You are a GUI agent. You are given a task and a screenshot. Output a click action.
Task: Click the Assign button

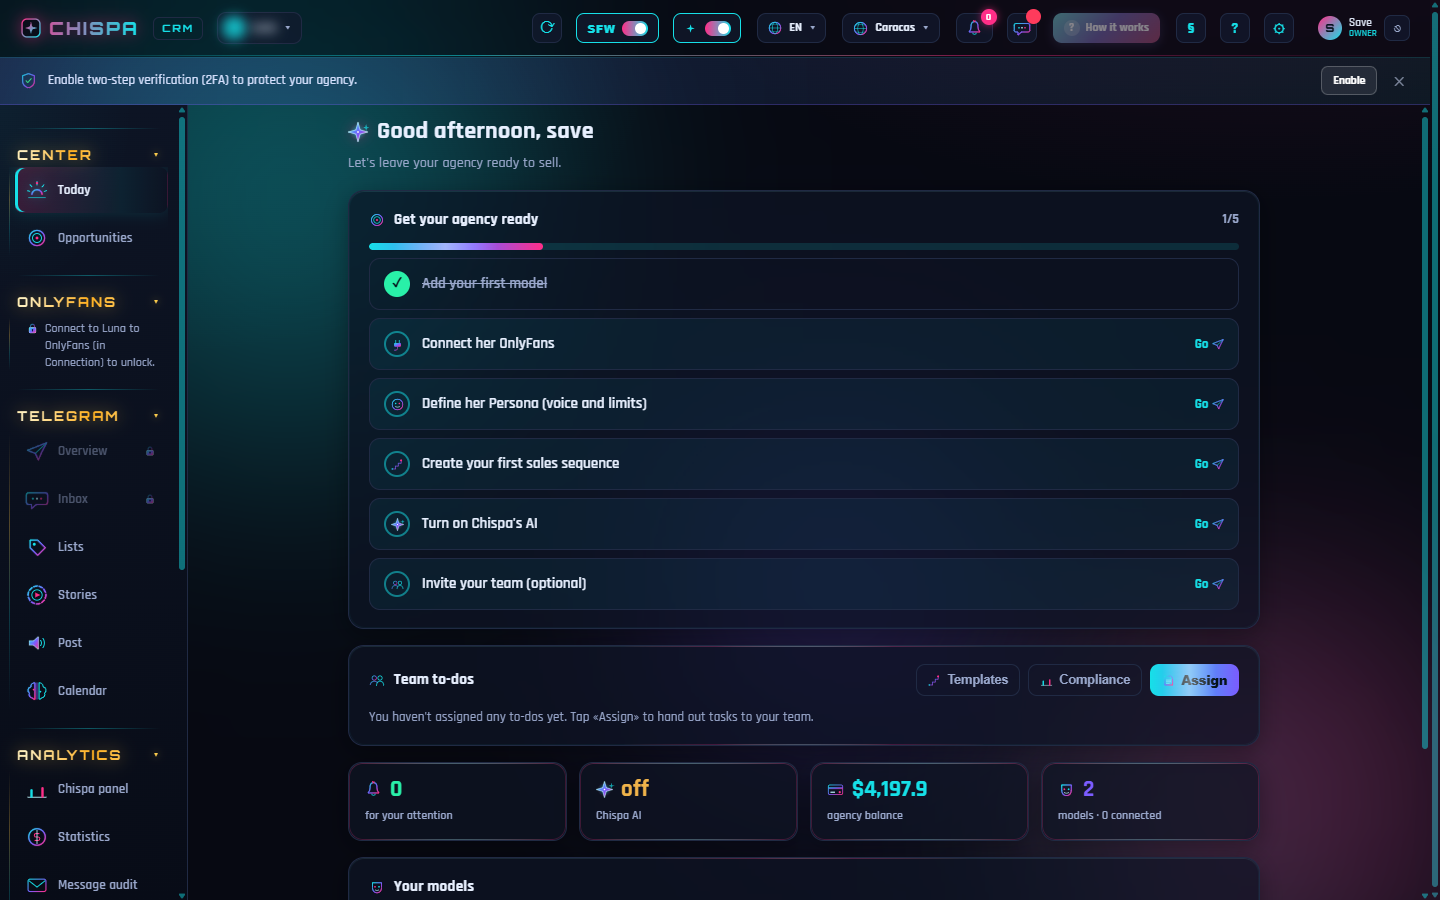[1194, 680]
